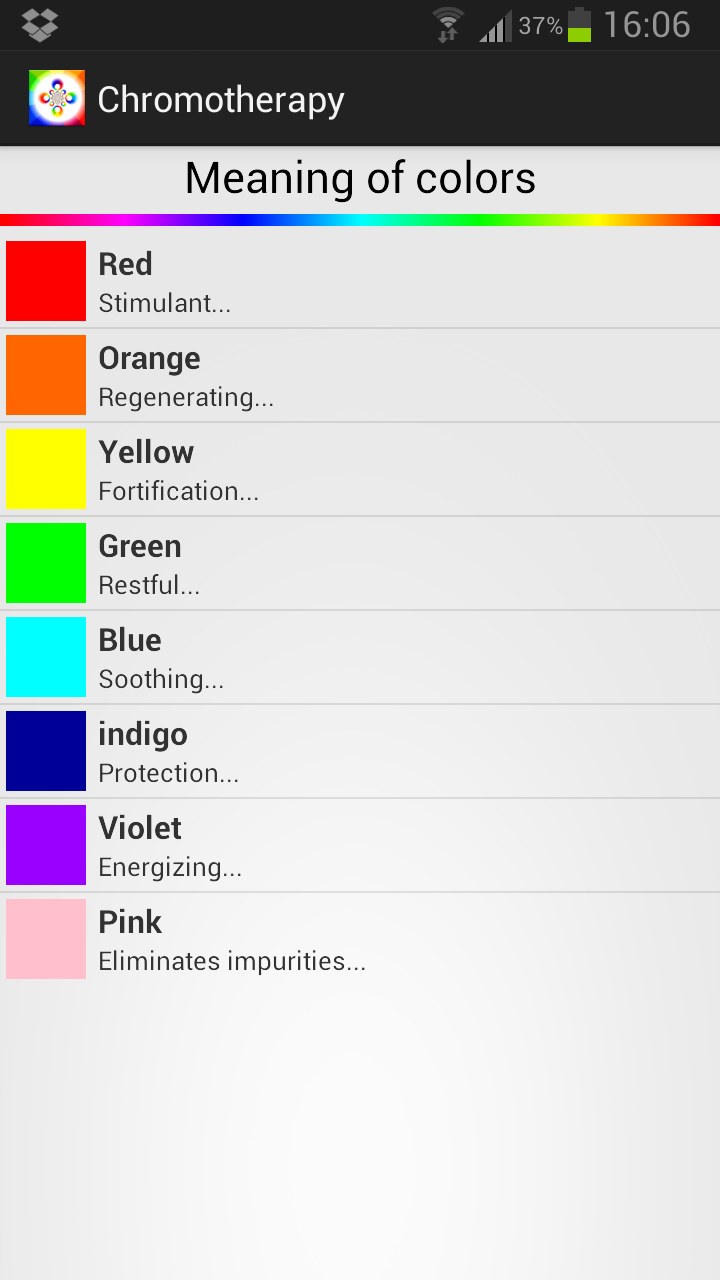The height and width of the screenshot is (1280, 720).
Task: Tap the battery status icon
Action: point(579,24)
